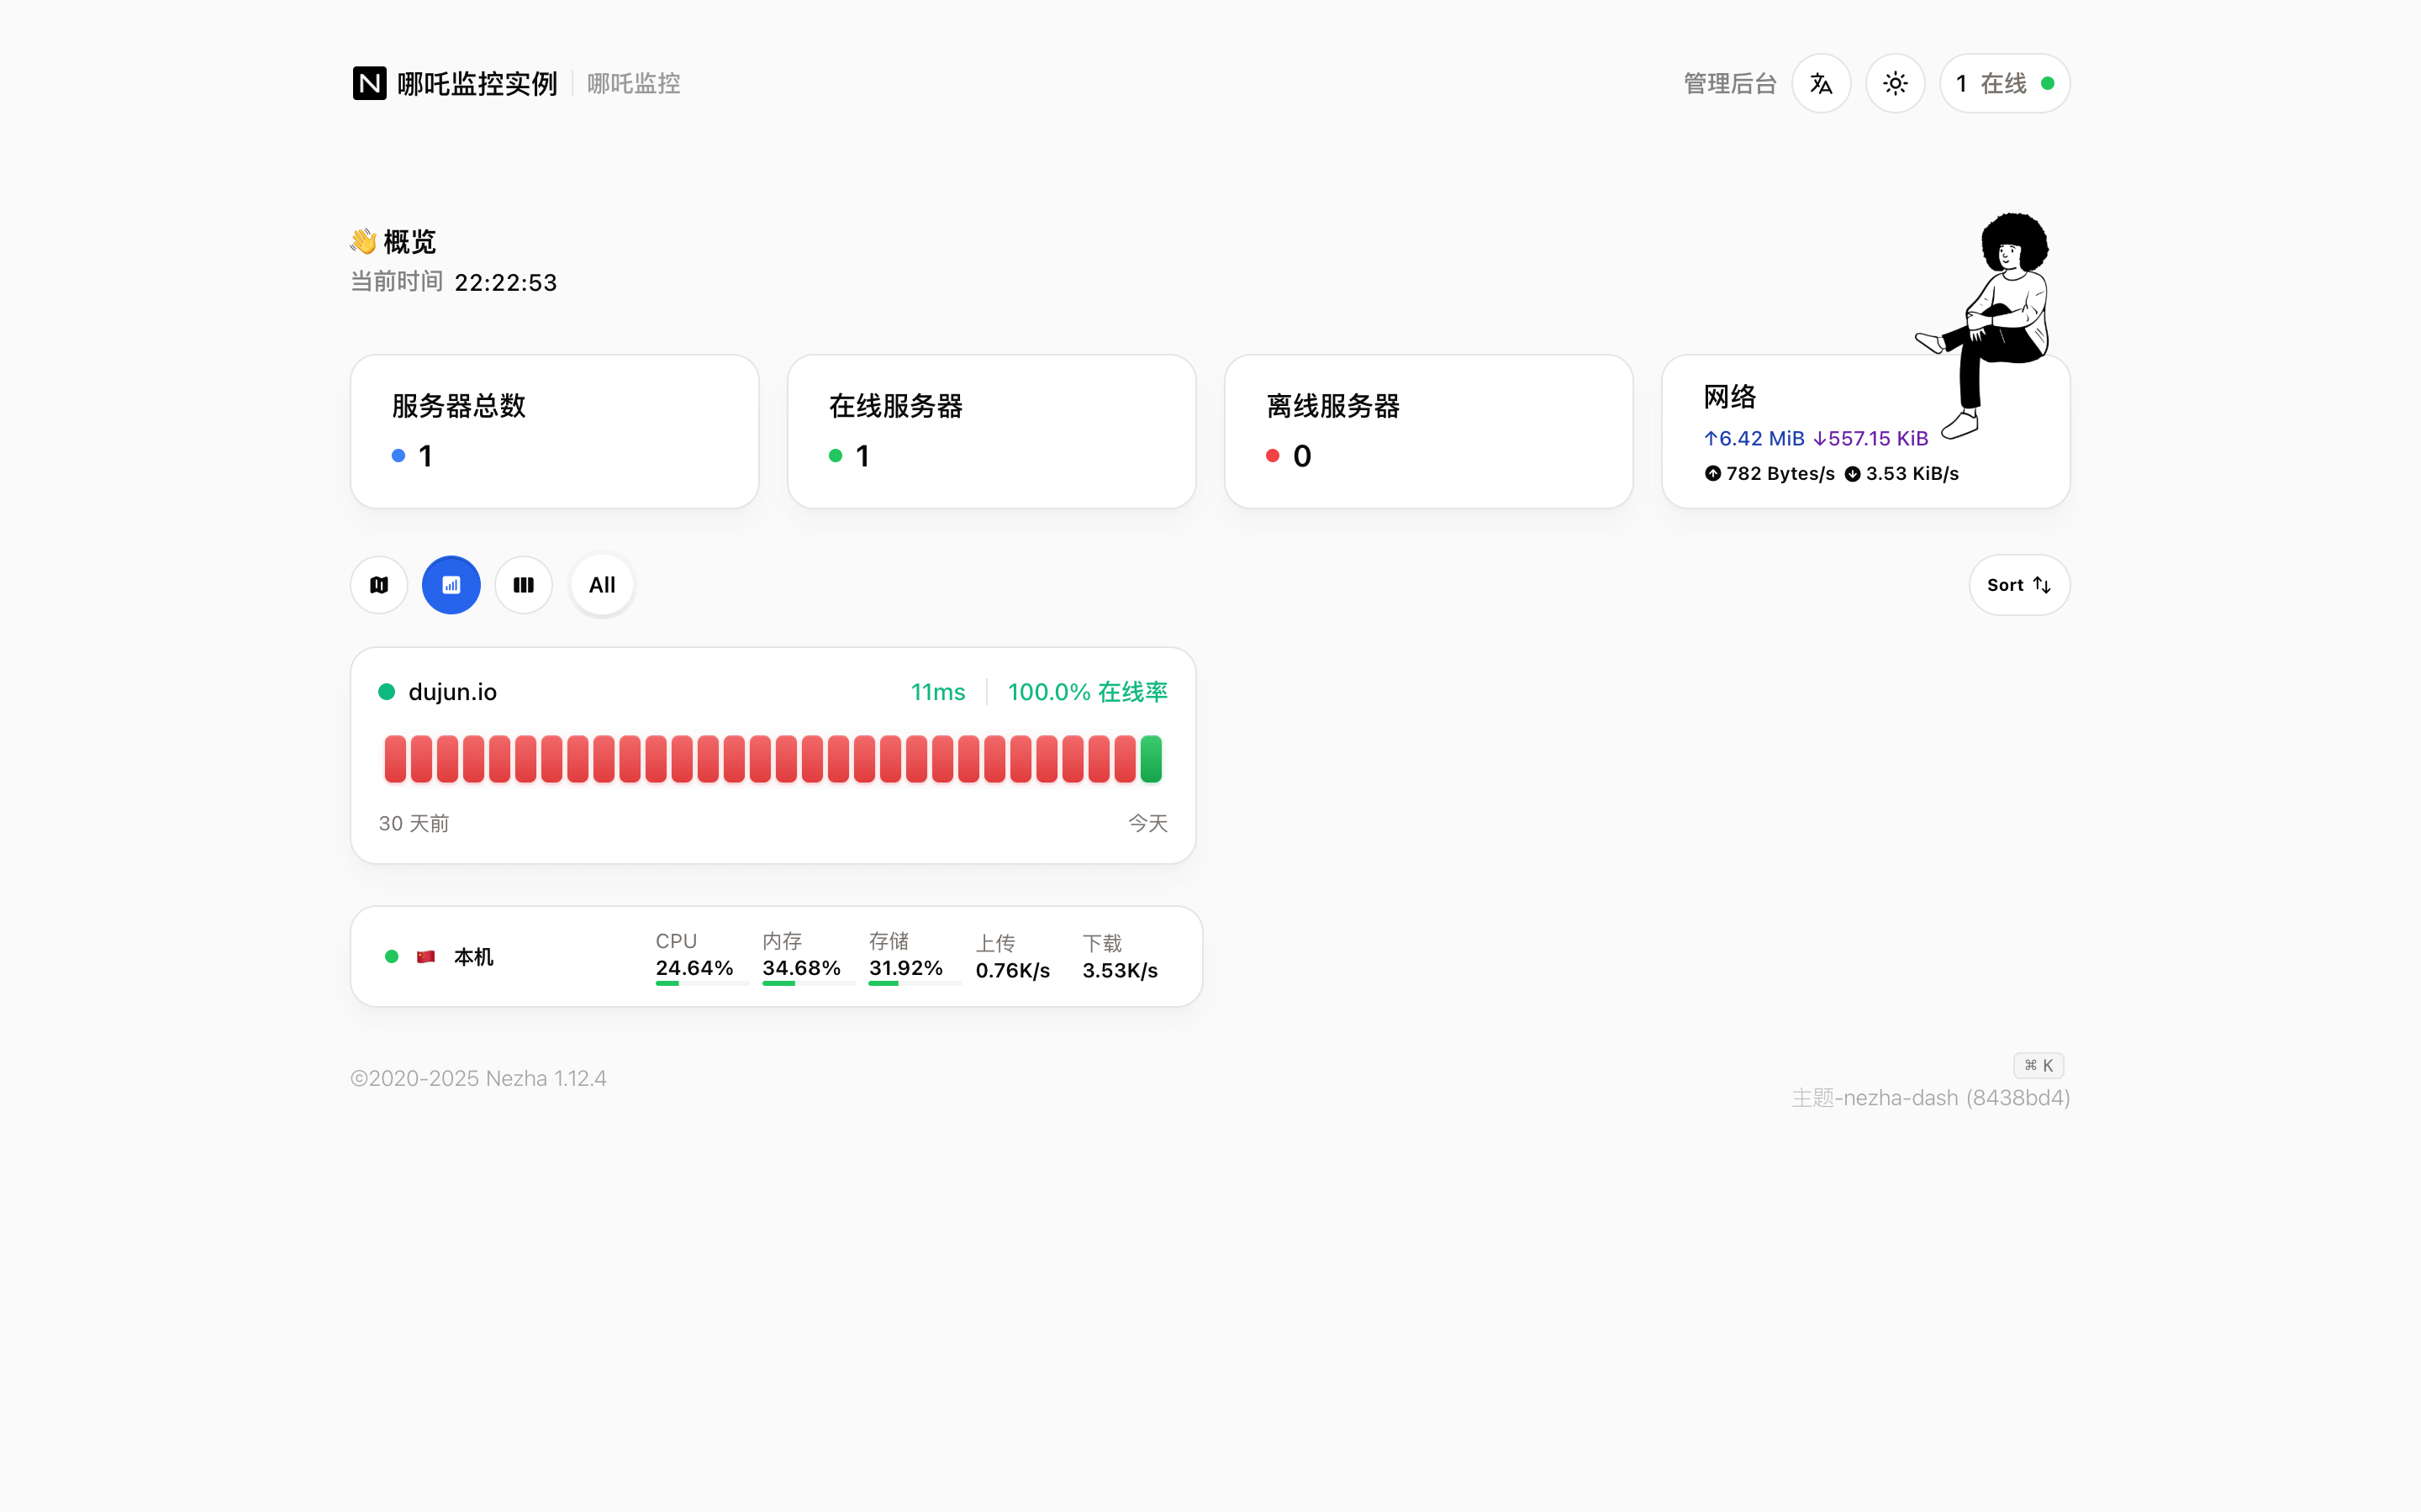
Task: Open the Sort dropdown
Action: tap(2018, 585)
